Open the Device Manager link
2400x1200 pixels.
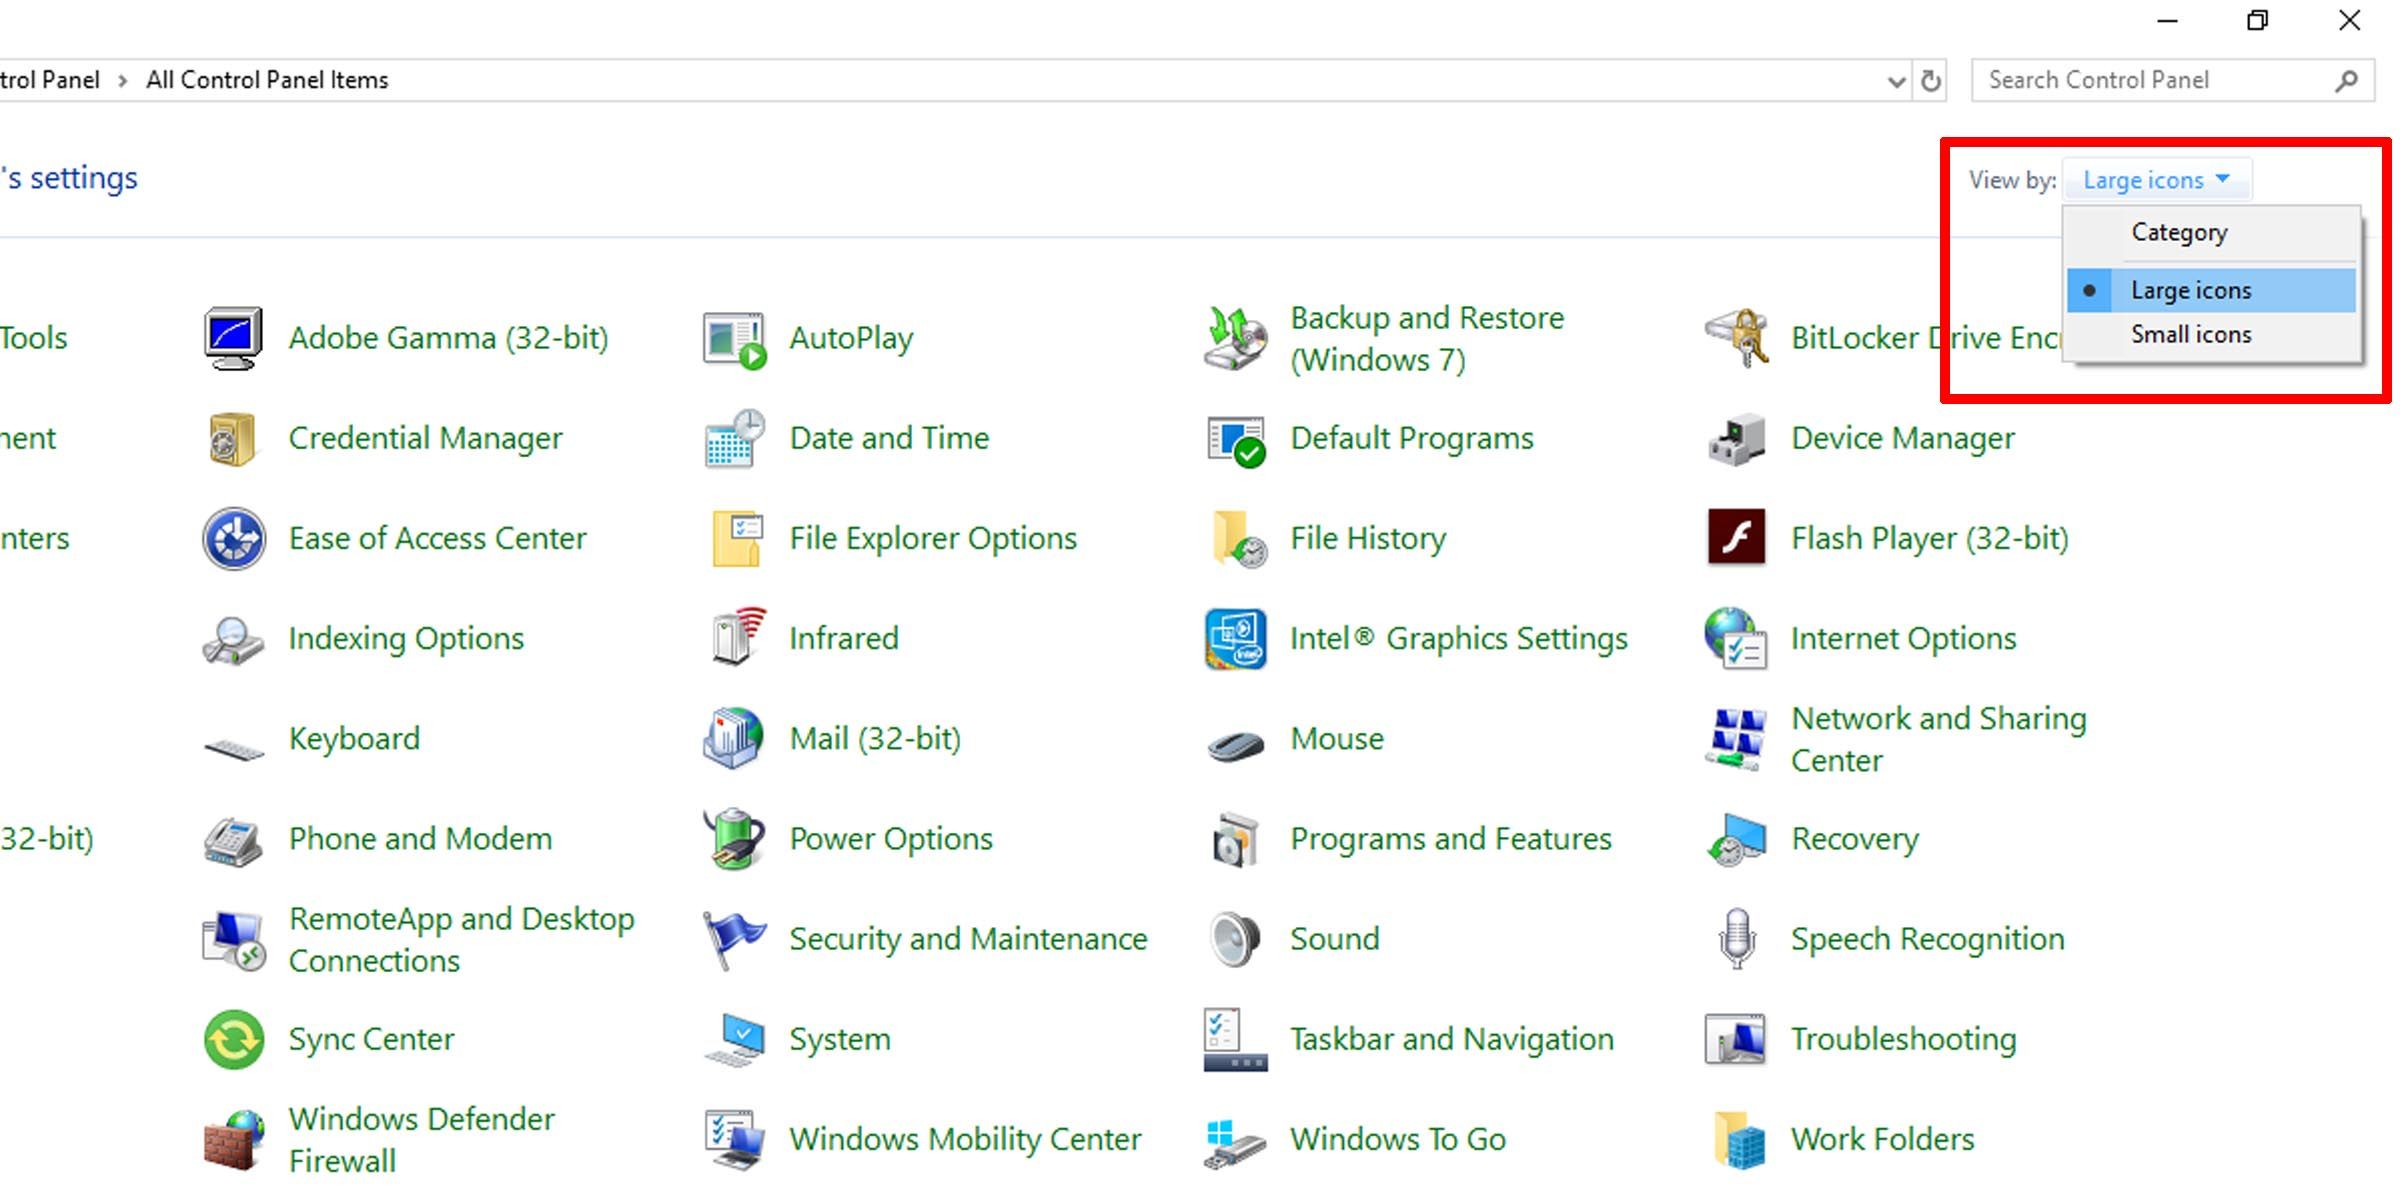click(1902, 438)
